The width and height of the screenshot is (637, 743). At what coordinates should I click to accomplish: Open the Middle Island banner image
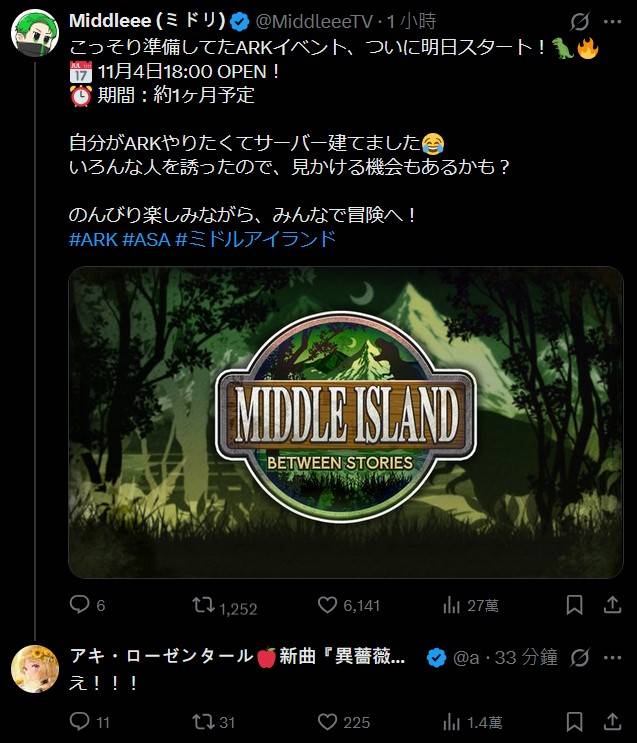(346, 423)
